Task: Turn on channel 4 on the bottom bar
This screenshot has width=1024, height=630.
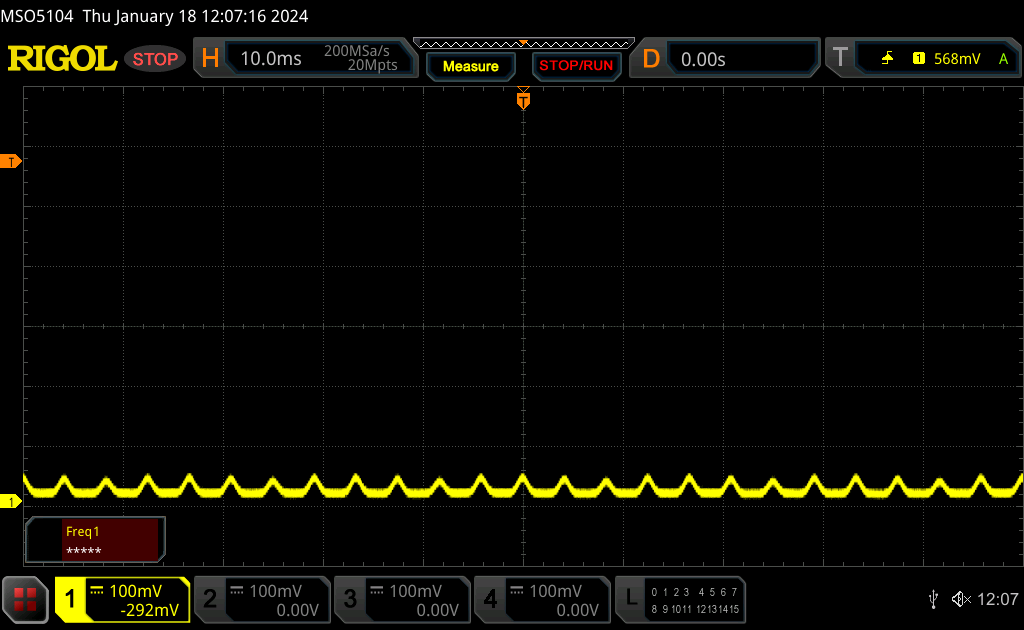Action: point(541,599)
